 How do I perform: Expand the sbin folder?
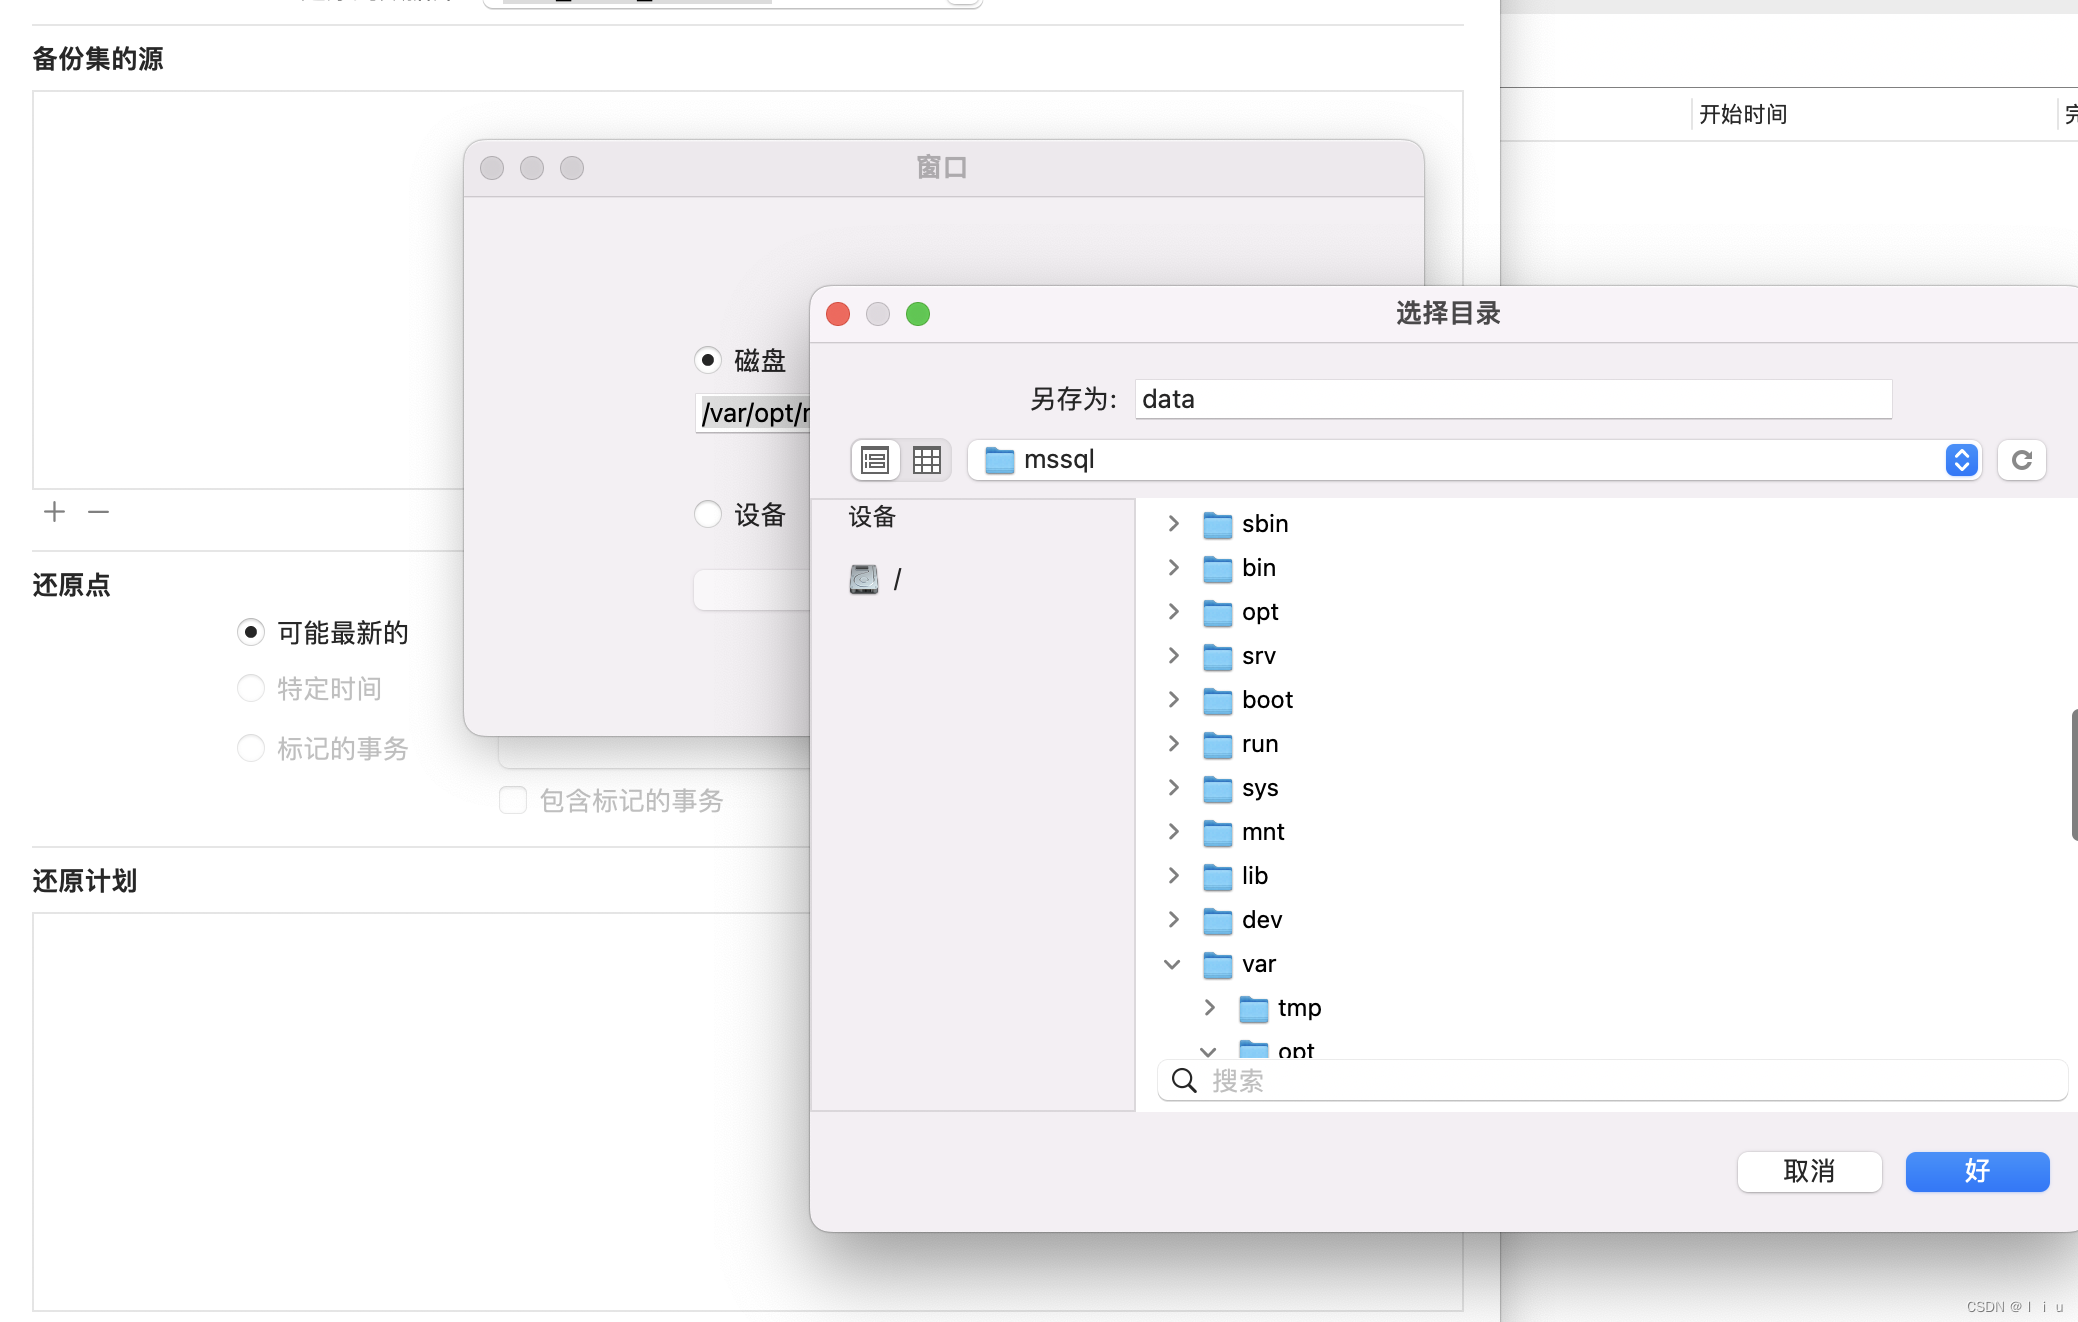point(1173,523)
